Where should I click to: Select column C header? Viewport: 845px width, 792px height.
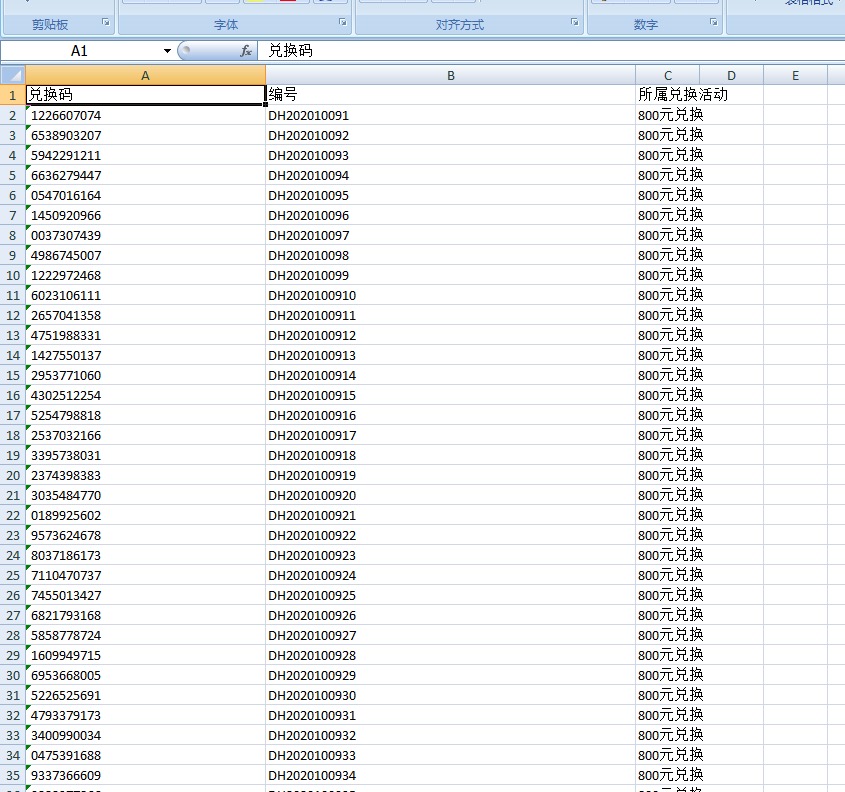coord(667,75)
